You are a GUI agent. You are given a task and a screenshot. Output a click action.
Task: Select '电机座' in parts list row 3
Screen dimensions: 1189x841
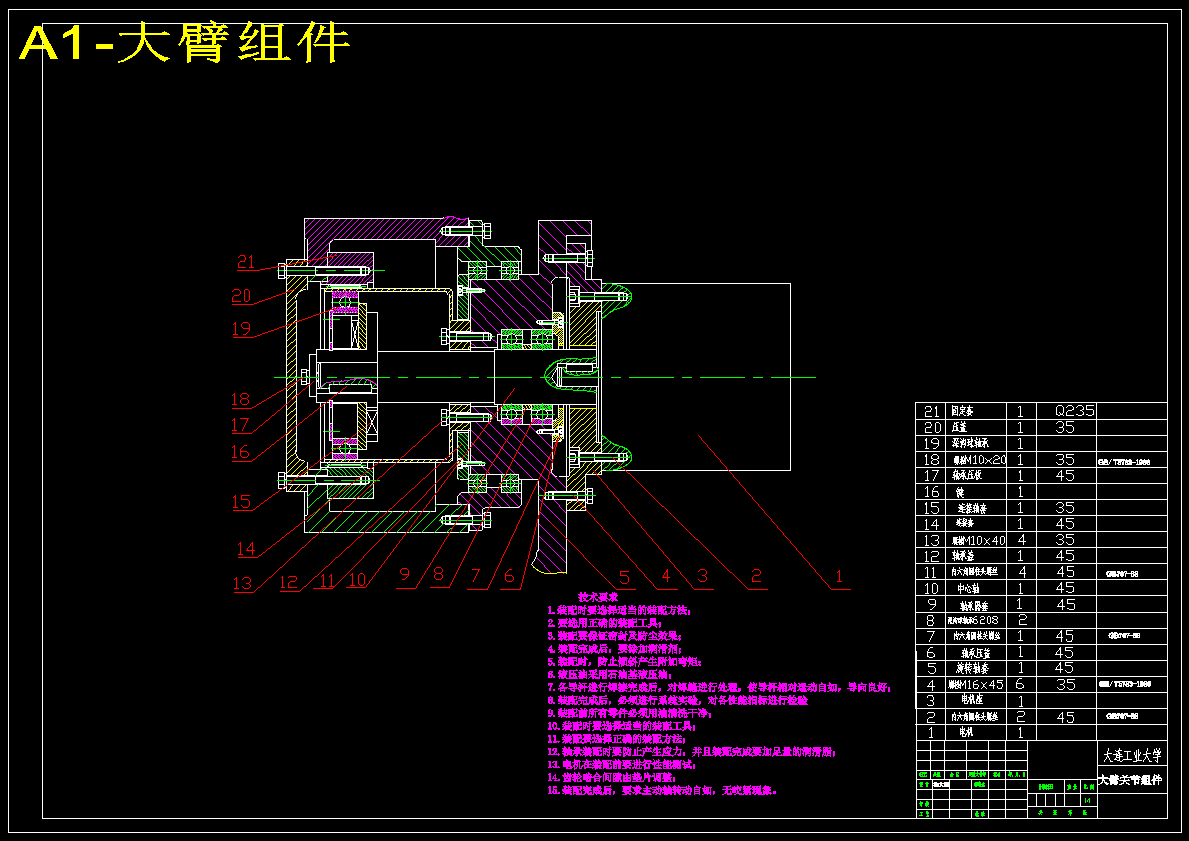[x=972, y=700]
